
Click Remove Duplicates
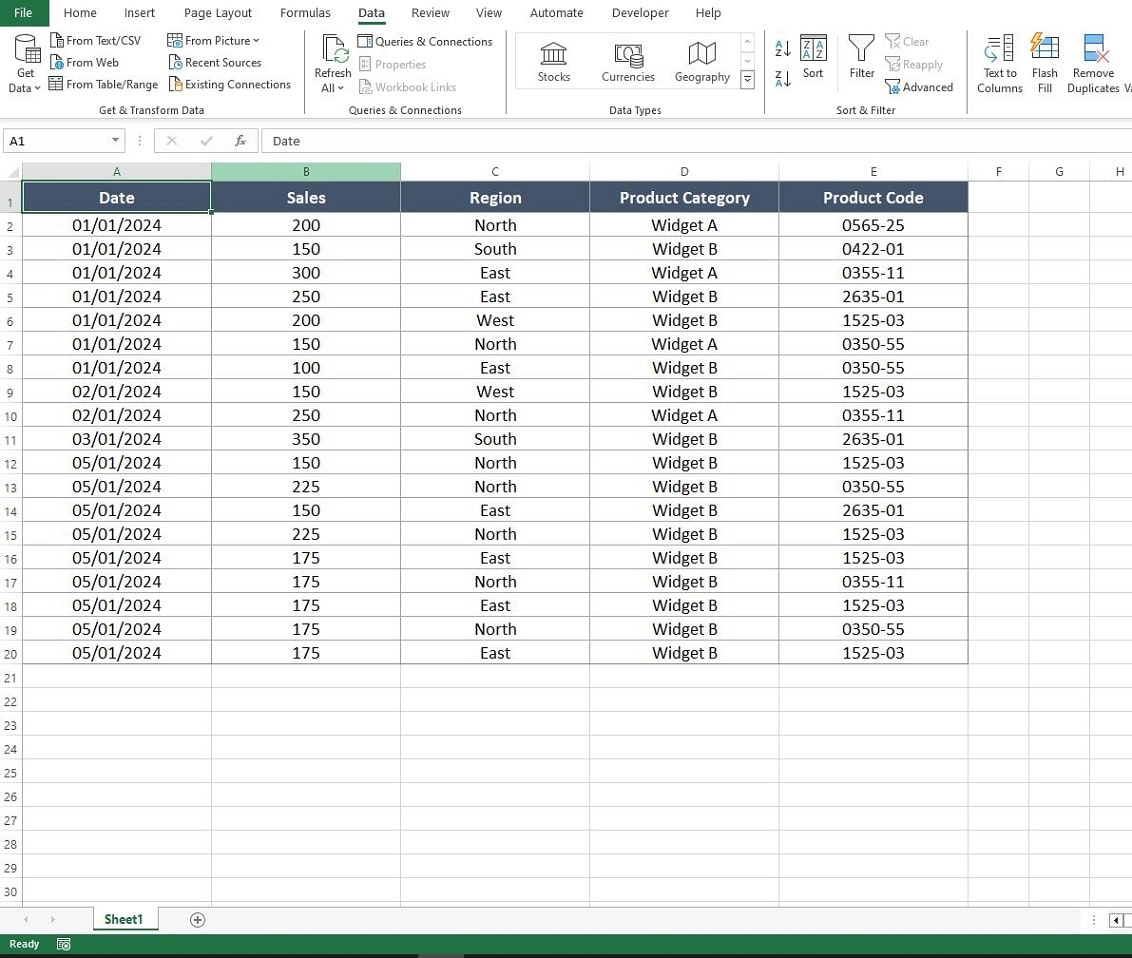1092,62
